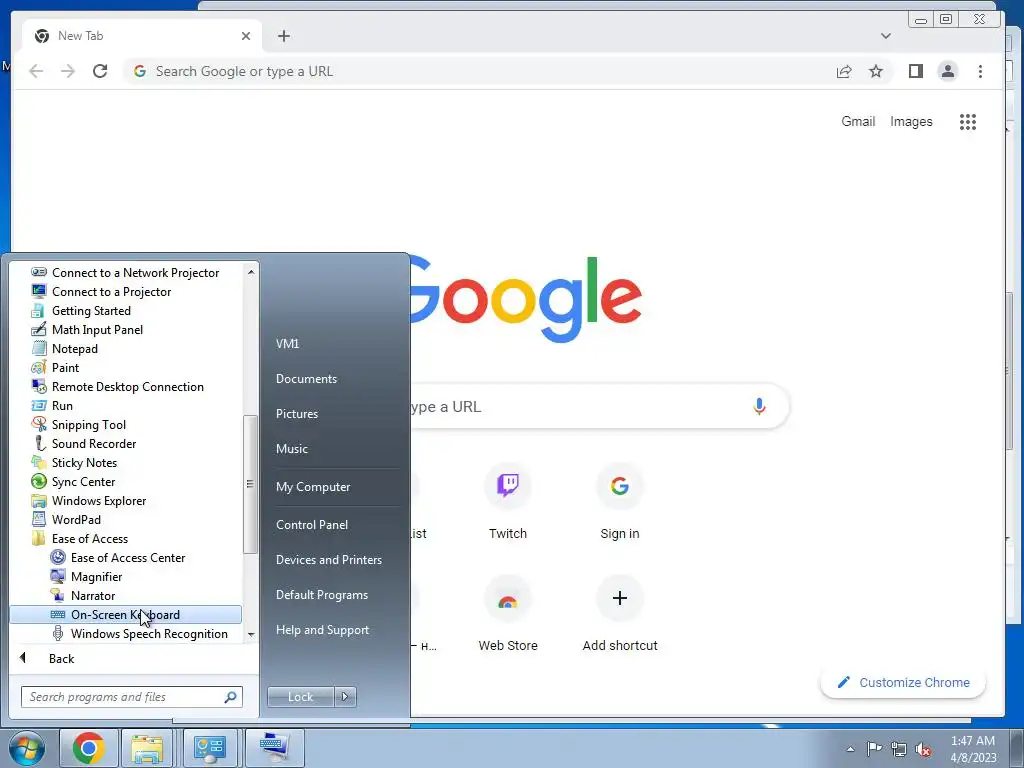
Task: Click the Windows Start orb
Action: (x=26, y=748)
